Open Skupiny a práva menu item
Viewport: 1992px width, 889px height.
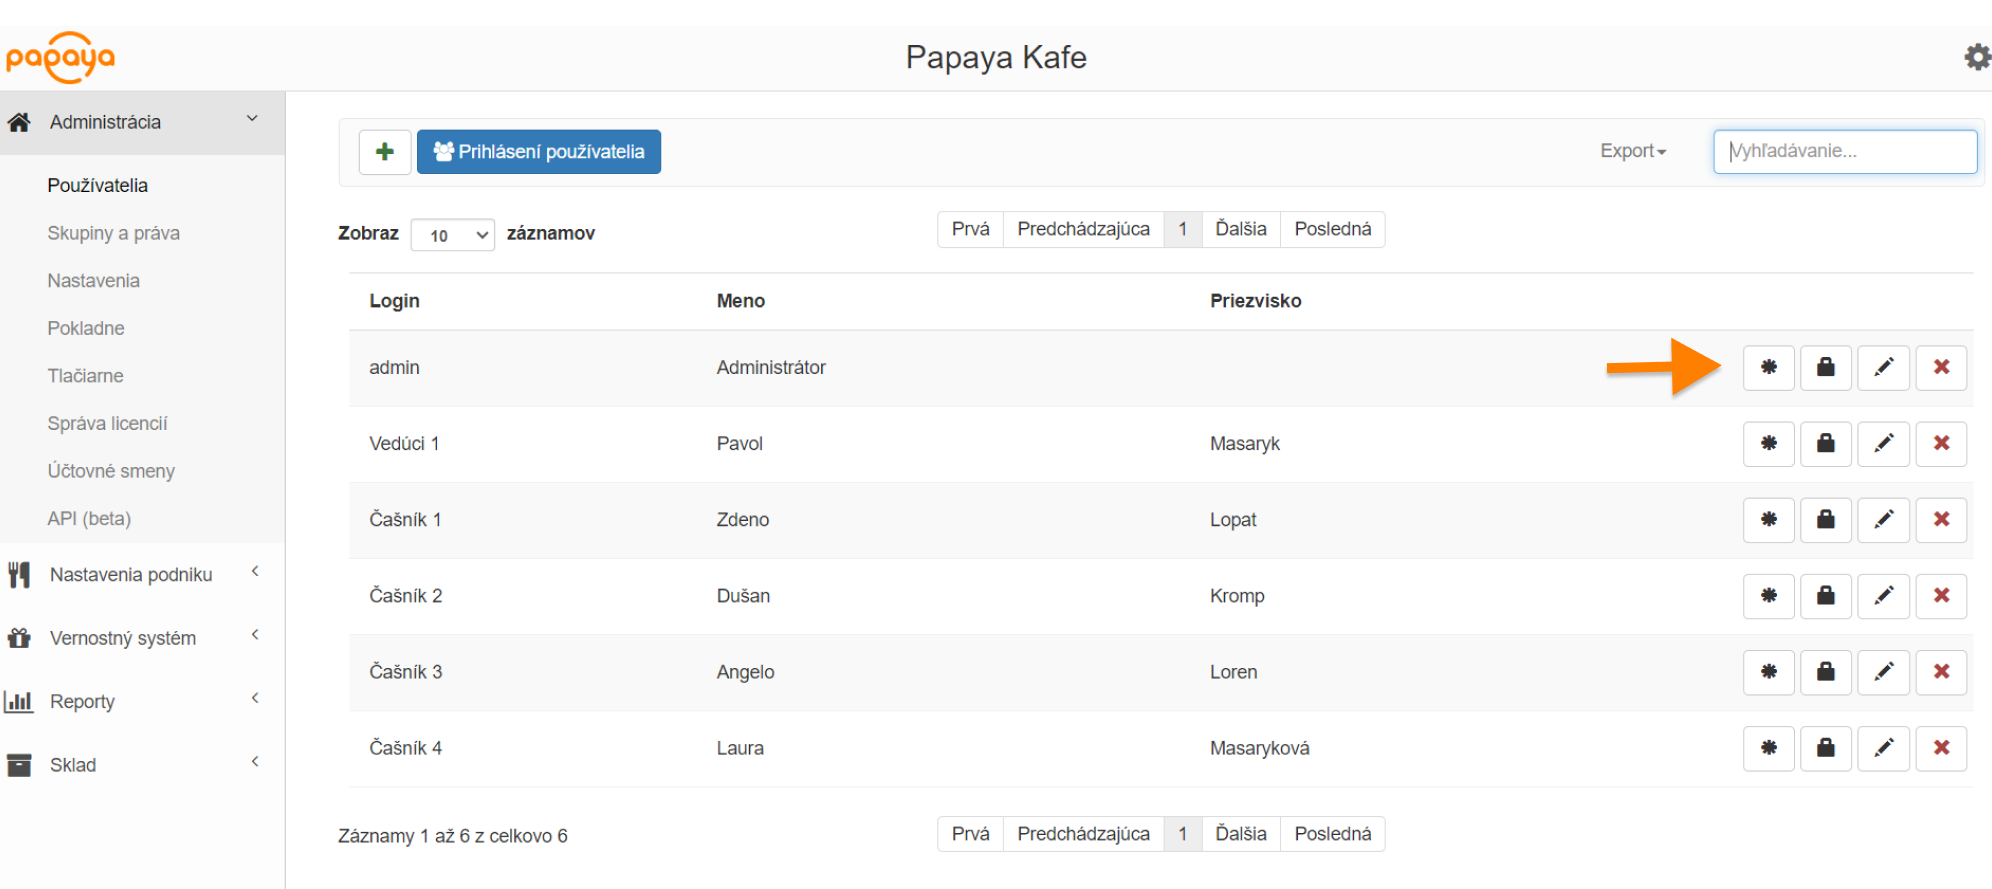point(113,233)
